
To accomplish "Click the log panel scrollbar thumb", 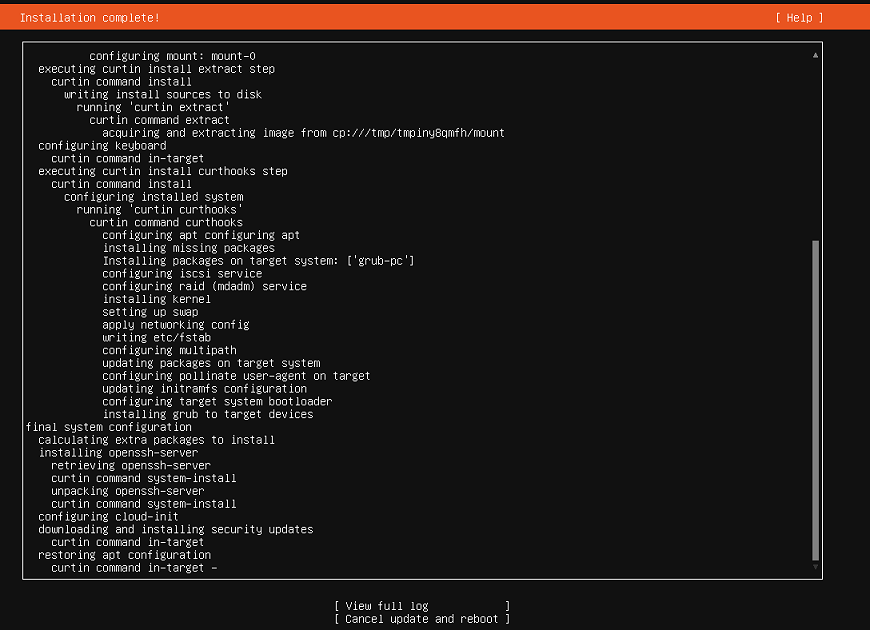I will click(816, 400).
